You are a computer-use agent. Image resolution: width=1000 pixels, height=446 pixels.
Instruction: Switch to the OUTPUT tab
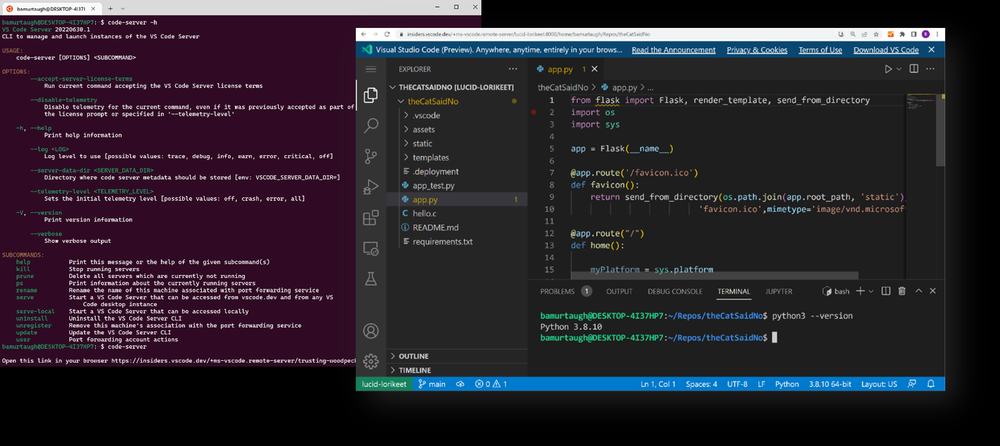619,291
